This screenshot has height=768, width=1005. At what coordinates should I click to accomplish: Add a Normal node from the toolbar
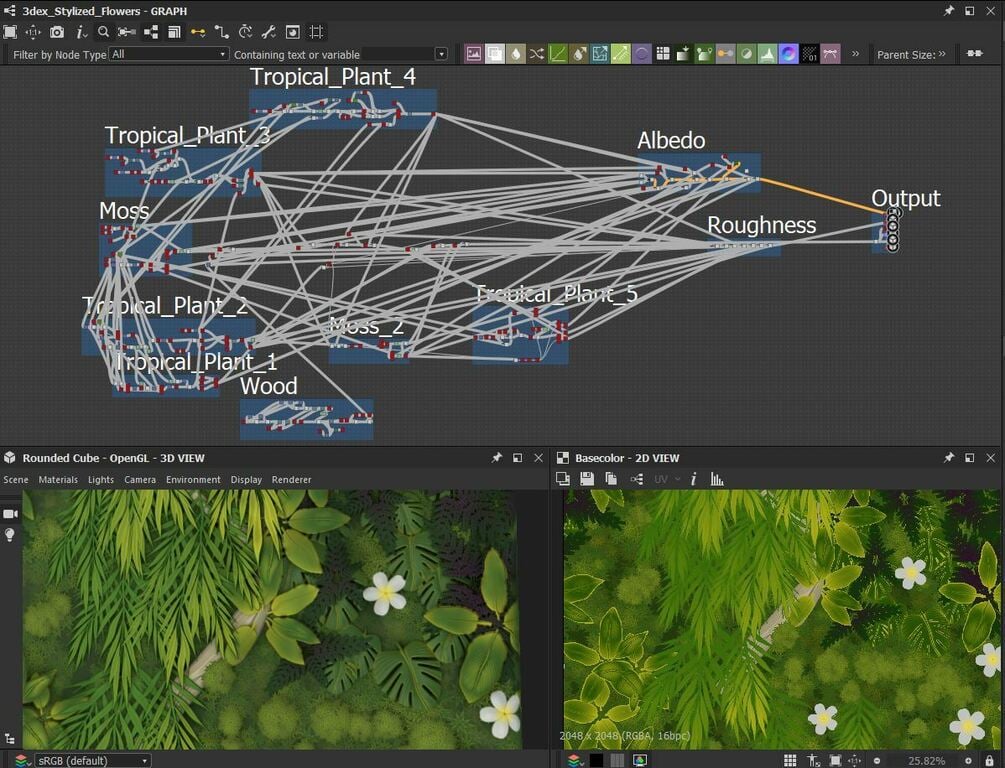(x=788, y=54)
